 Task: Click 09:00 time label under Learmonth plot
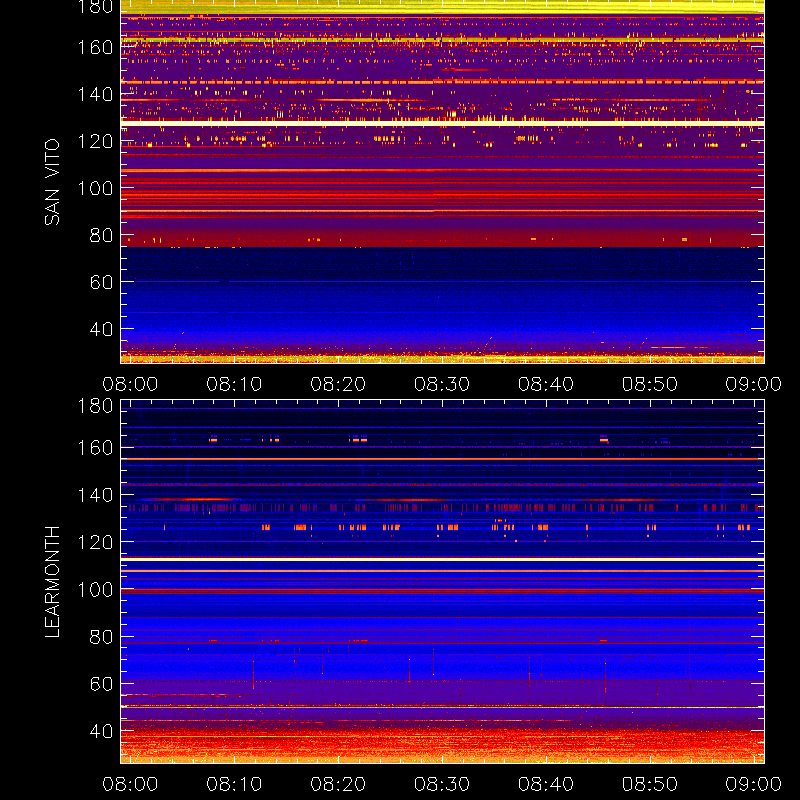coord(754,784)
